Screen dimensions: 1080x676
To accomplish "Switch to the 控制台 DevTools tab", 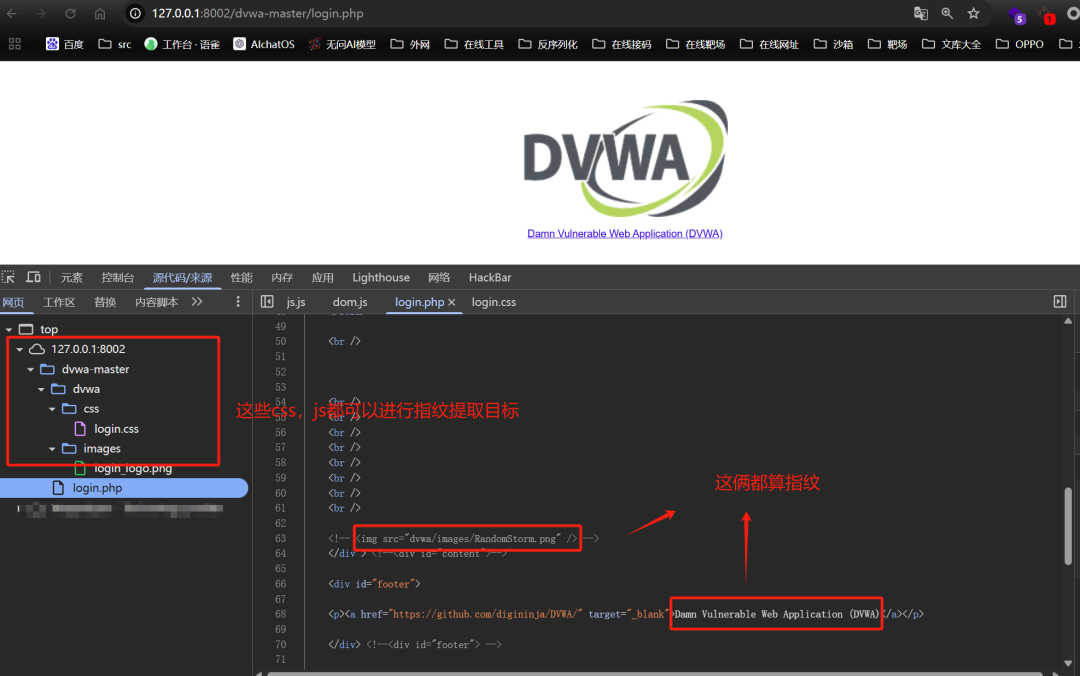I will point(118,277).
